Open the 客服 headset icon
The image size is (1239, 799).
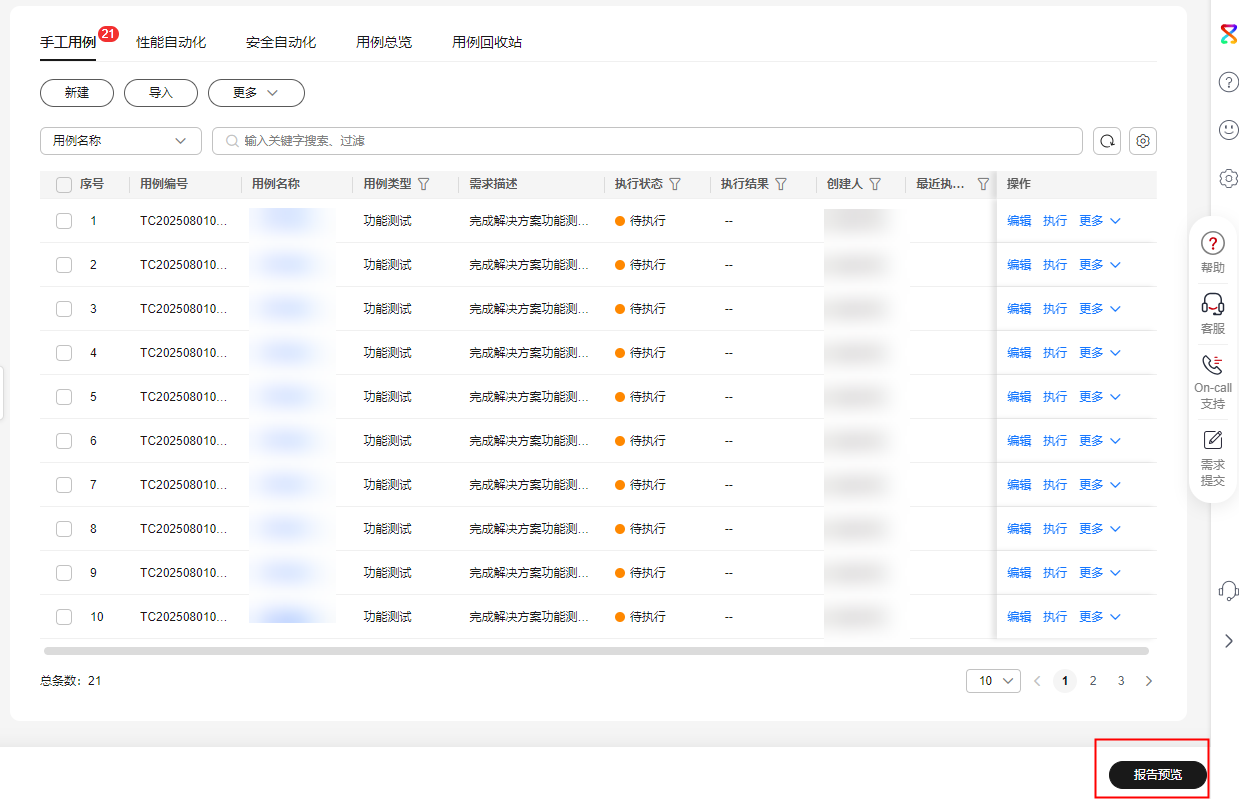[1212, 304]
